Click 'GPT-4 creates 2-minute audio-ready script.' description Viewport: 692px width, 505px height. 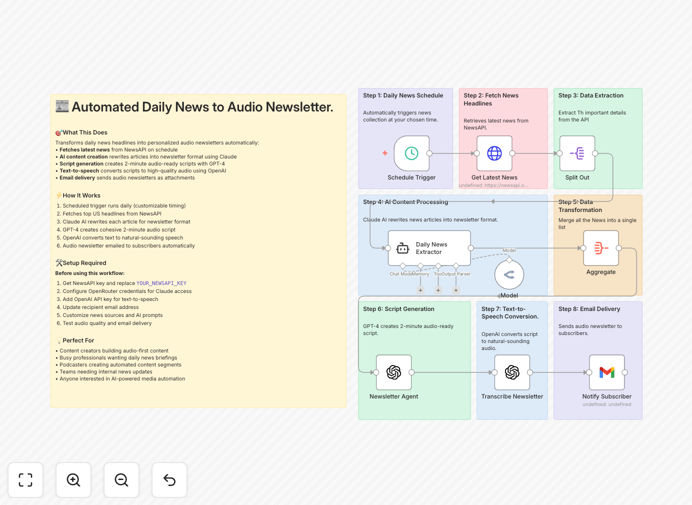[408, 330]
